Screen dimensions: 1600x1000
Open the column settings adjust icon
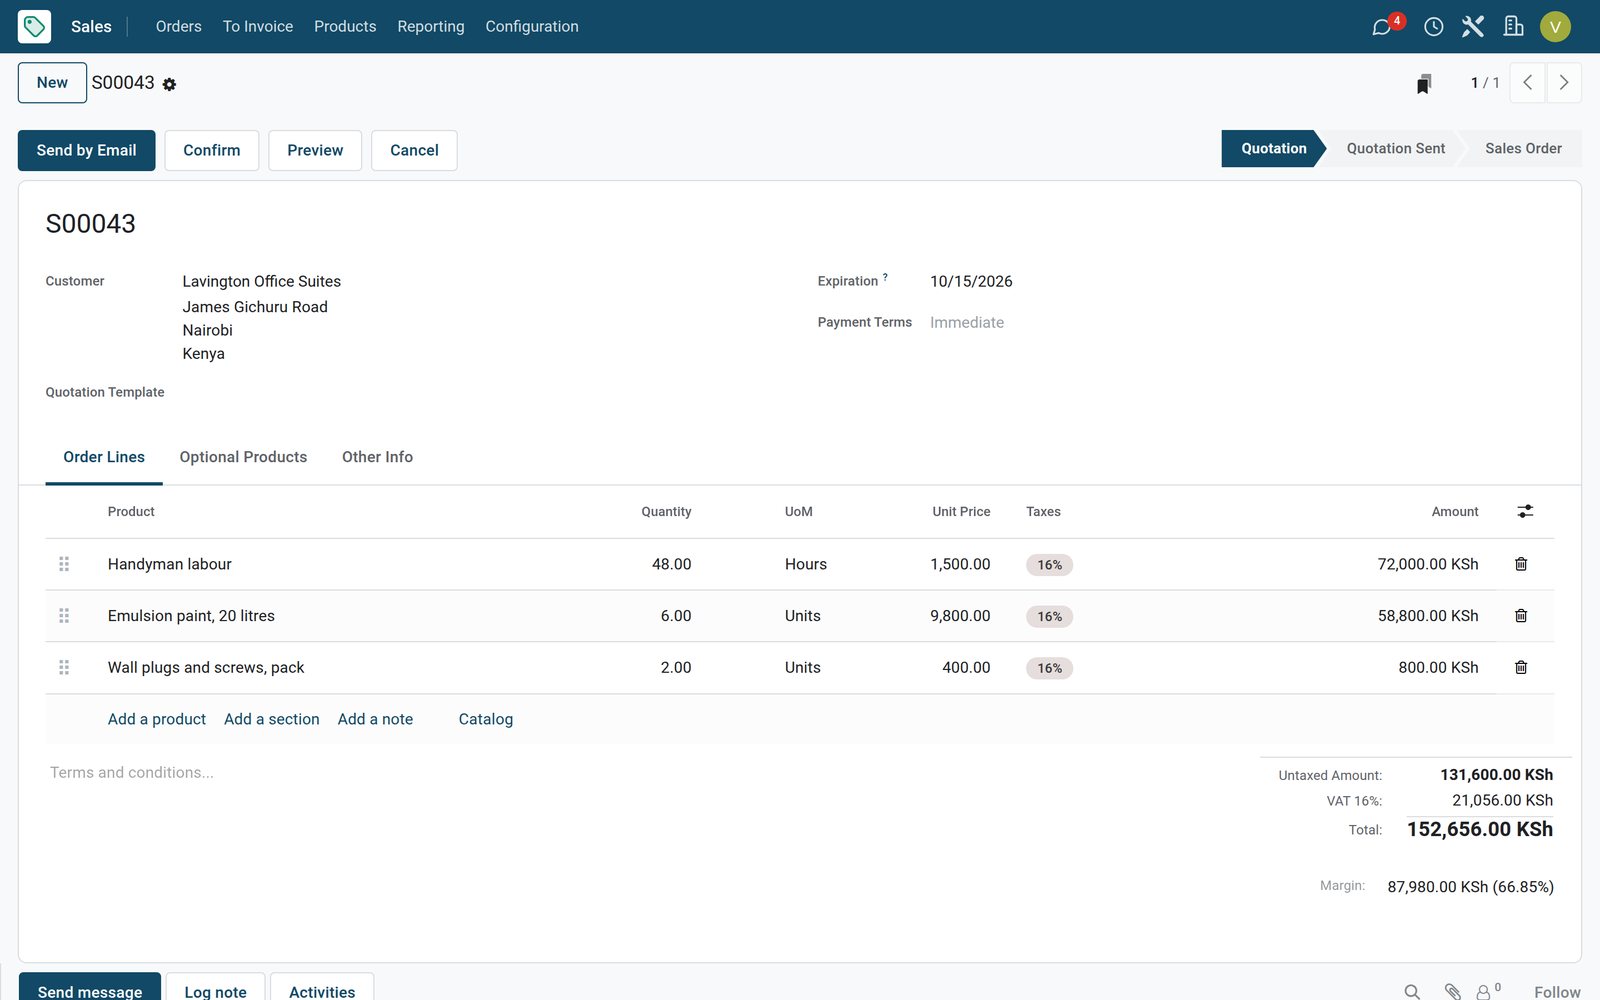(1525, 511)
